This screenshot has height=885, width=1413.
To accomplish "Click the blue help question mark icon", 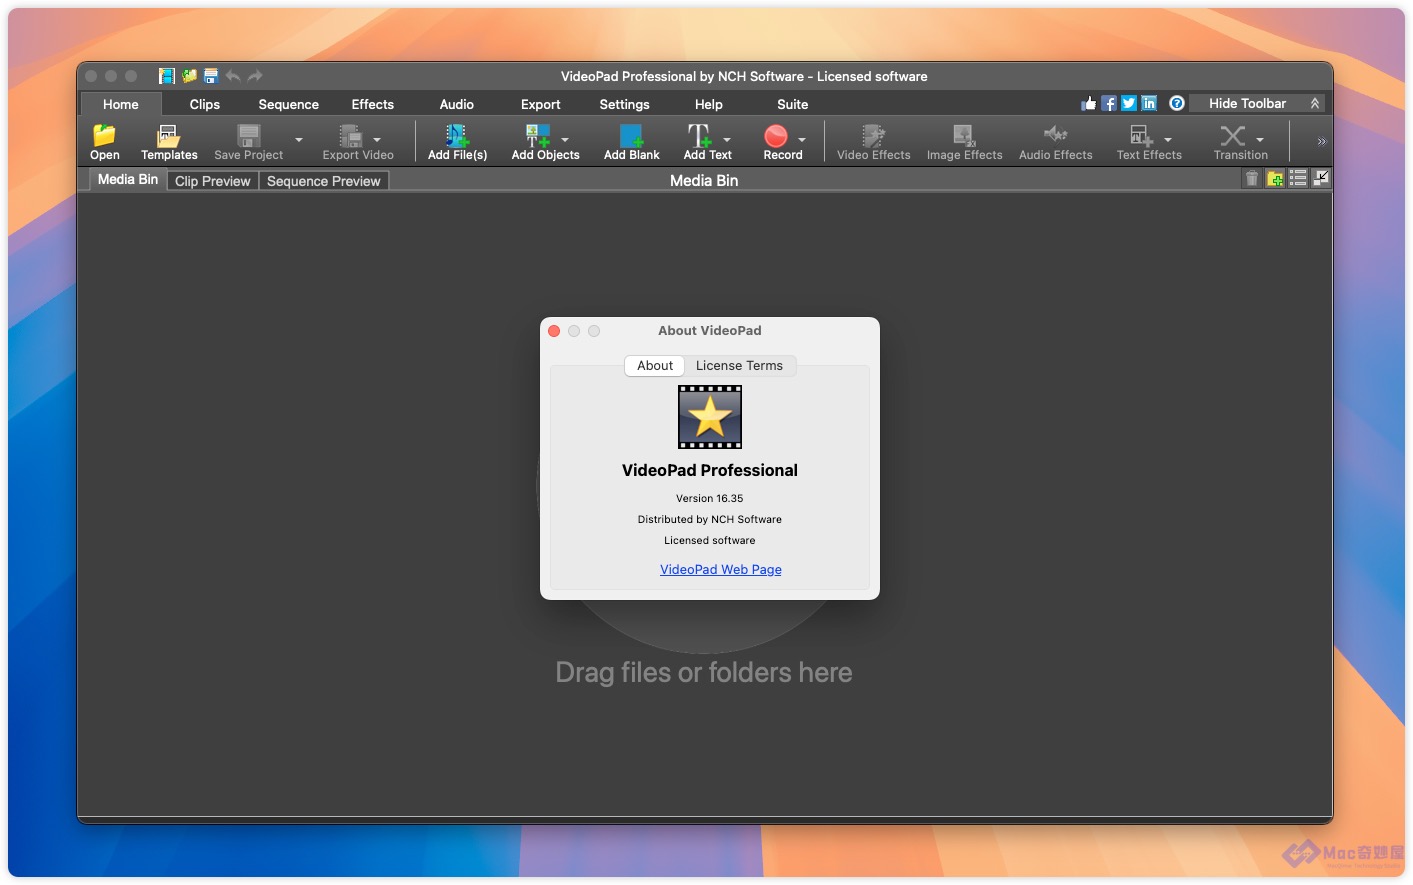I will click(x=1177, y=103).
